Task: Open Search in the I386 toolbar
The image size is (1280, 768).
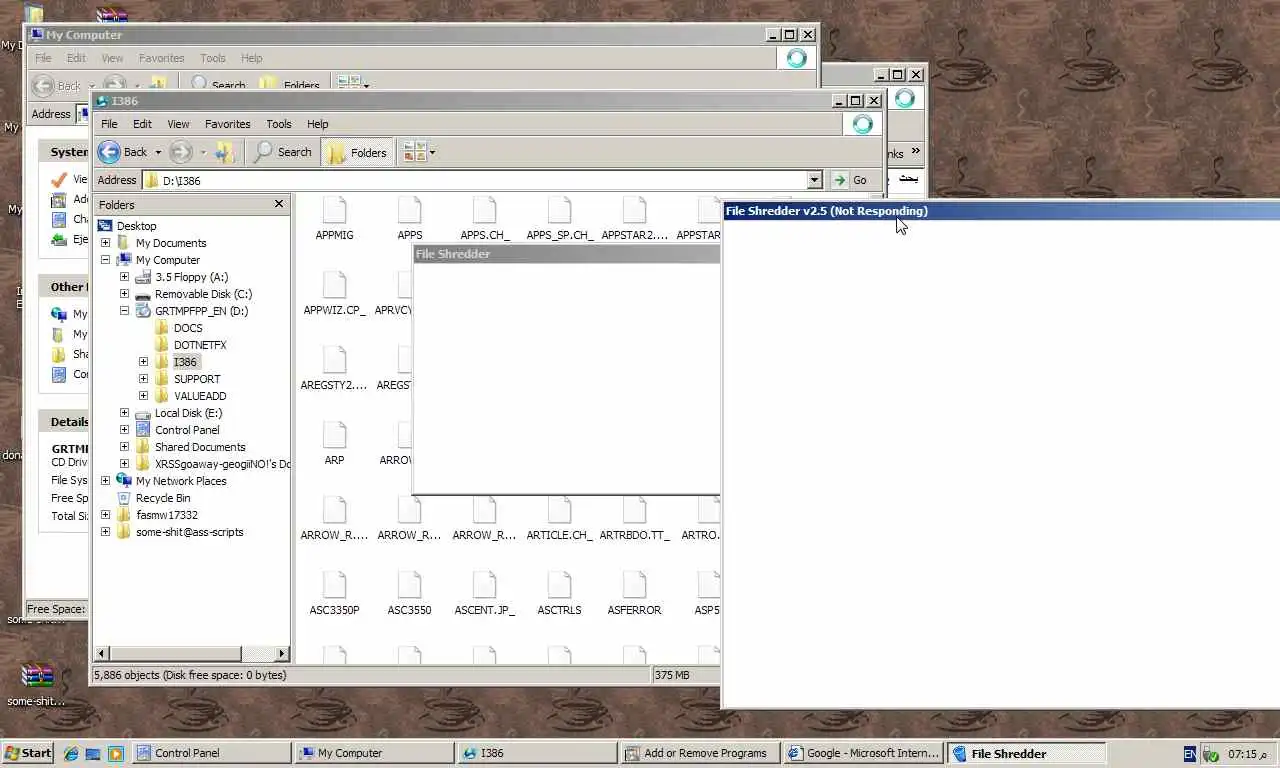Action: pos(283,152)
